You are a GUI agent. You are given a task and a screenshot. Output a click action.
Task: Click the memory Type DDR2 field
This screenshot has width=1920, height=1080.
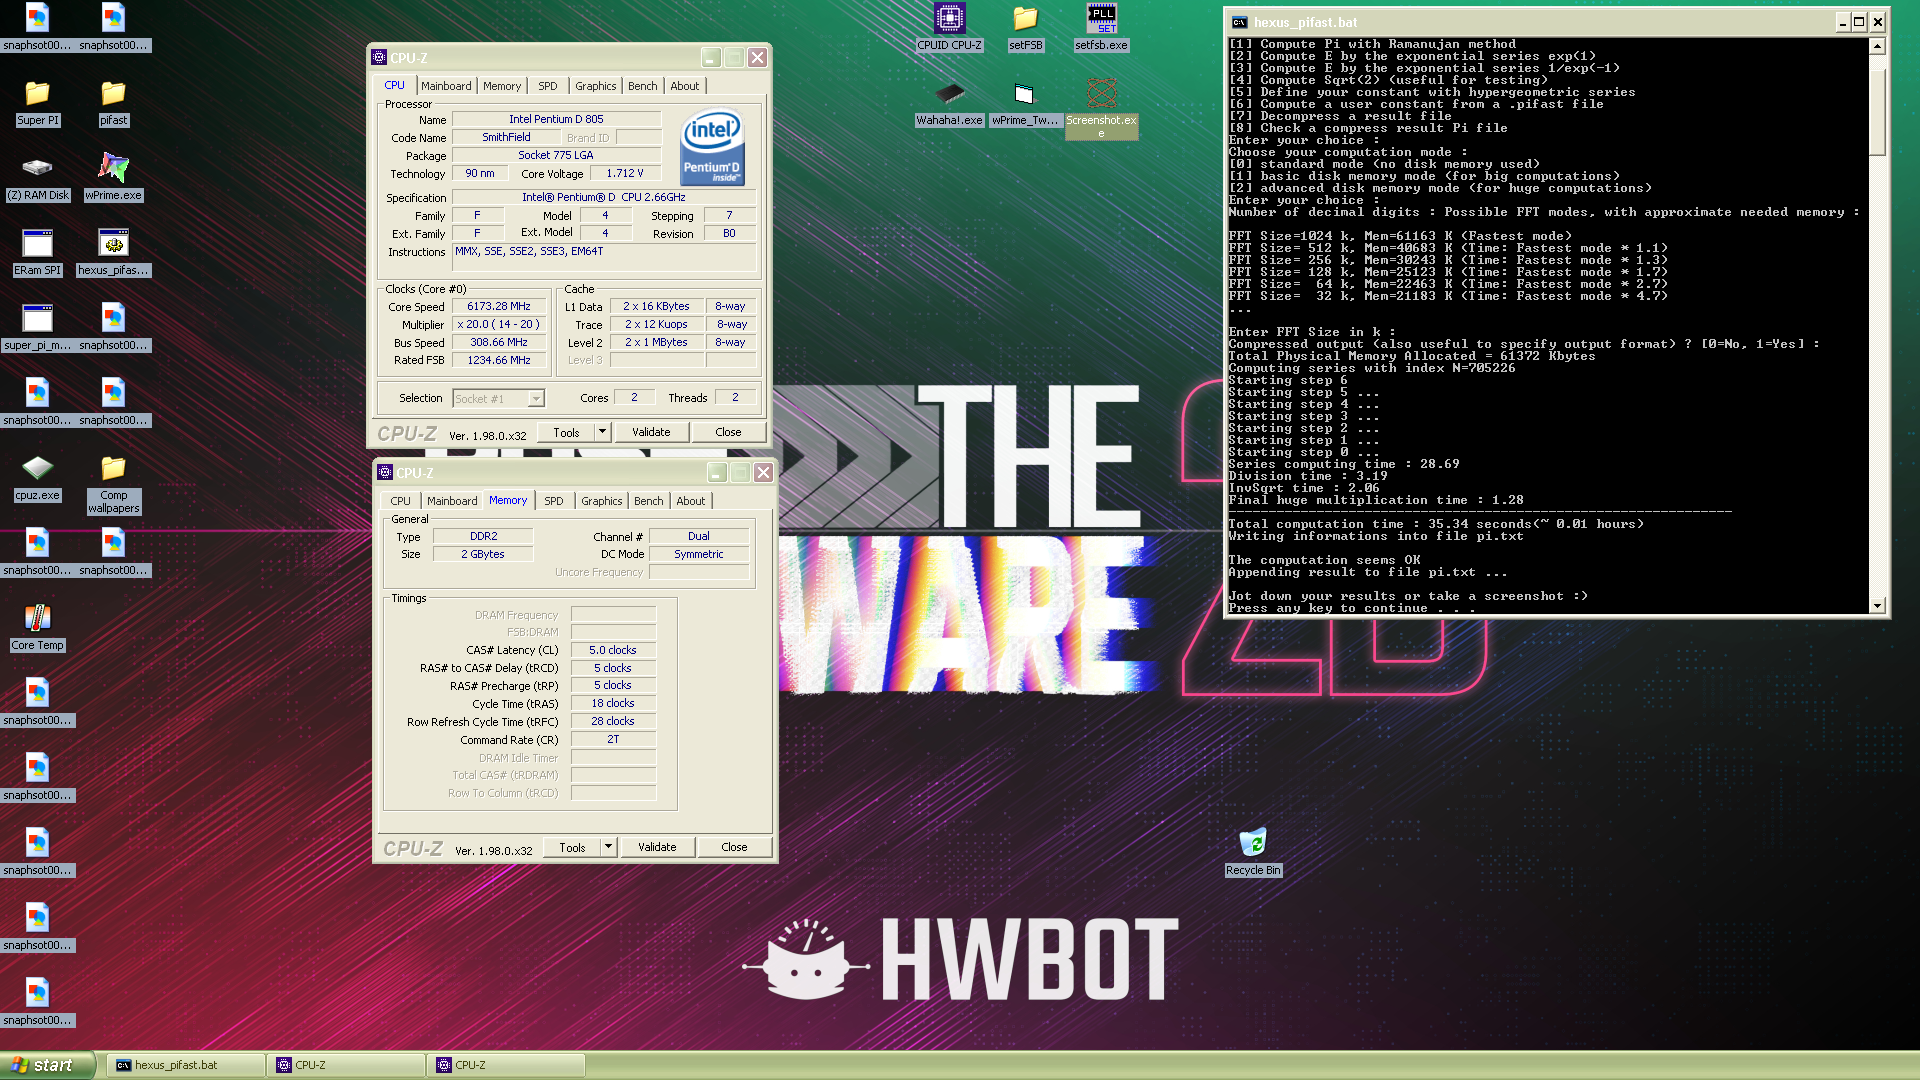coord(483,536)
